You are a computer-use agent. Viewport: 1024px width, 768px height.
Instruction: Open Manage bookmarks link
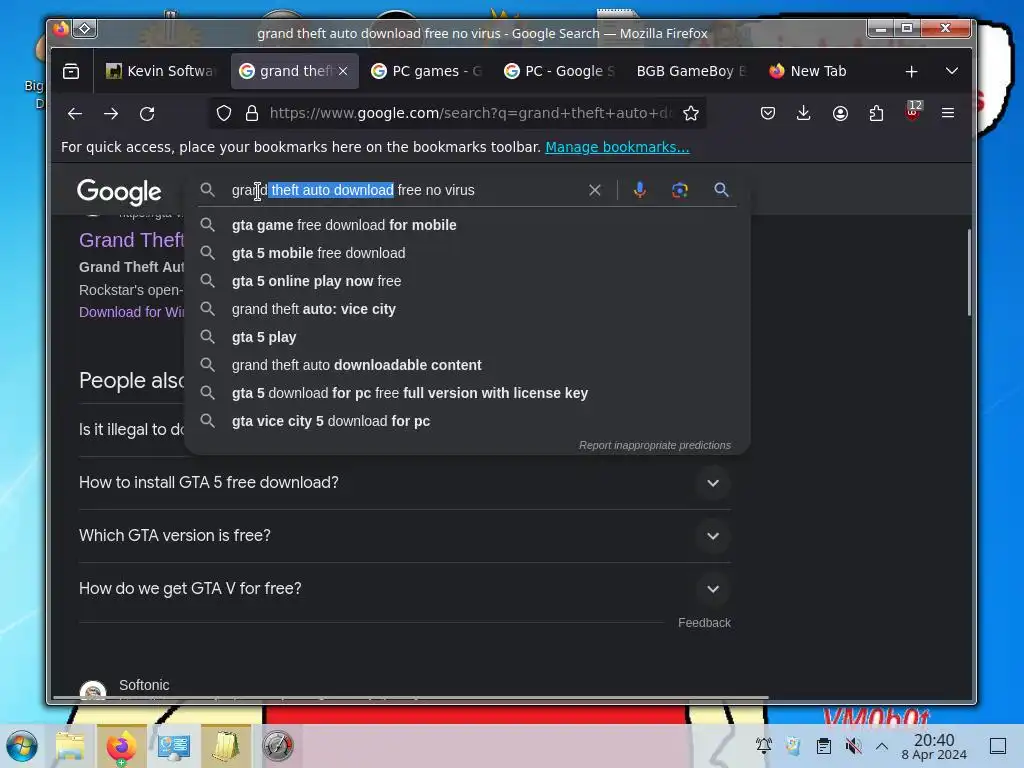coord(617,148)
